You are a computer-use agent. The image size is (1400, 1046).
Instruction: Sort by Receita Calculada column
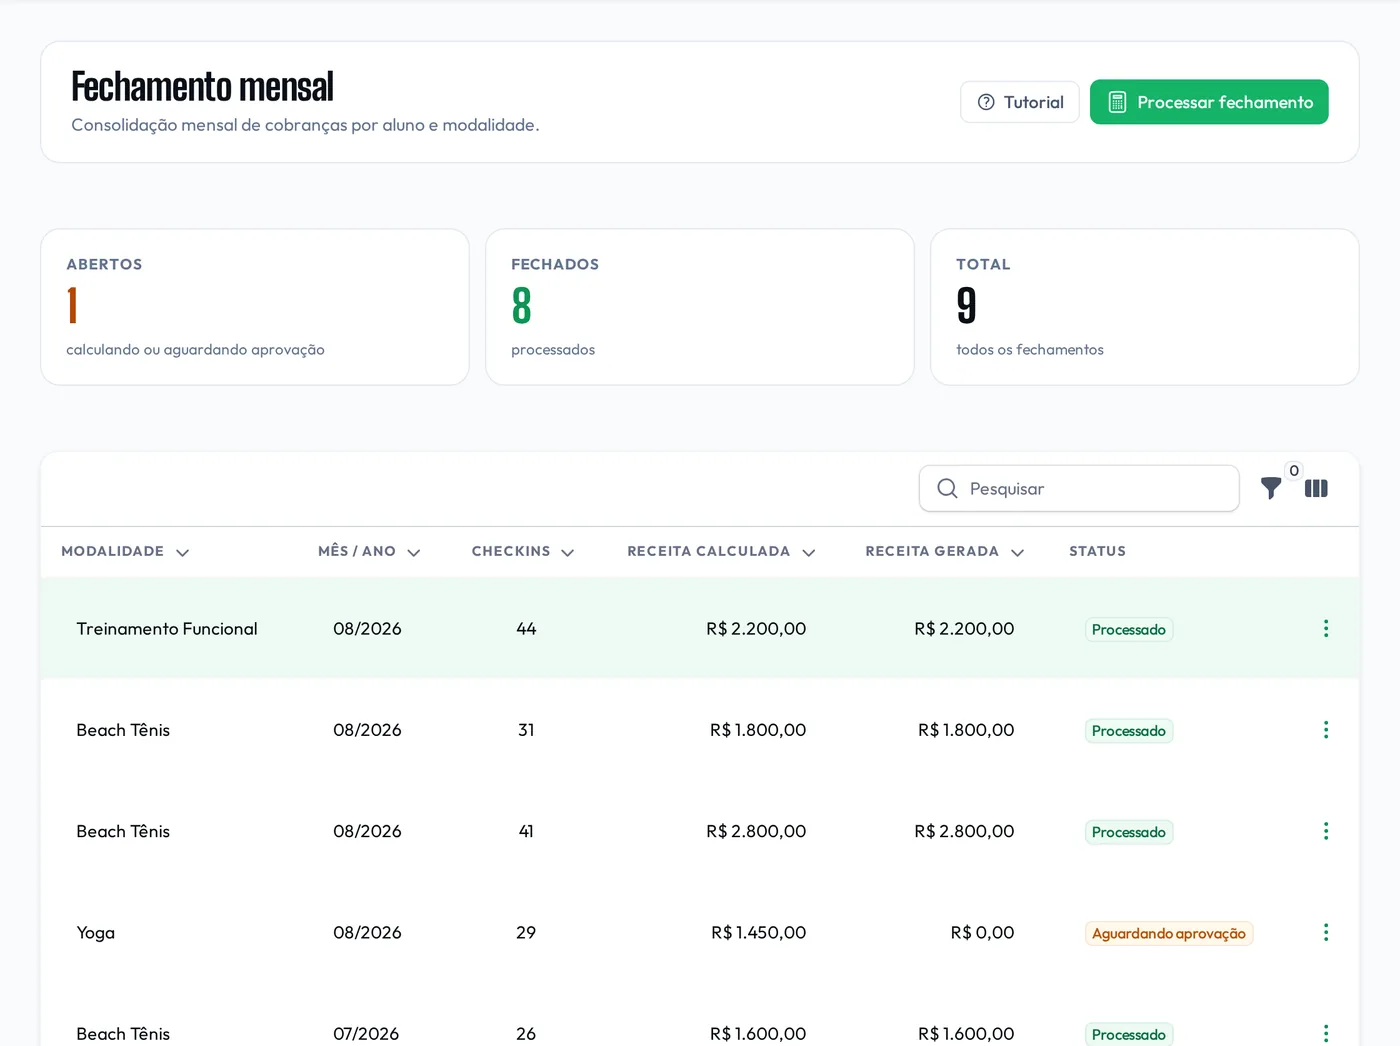pos(721,551)
